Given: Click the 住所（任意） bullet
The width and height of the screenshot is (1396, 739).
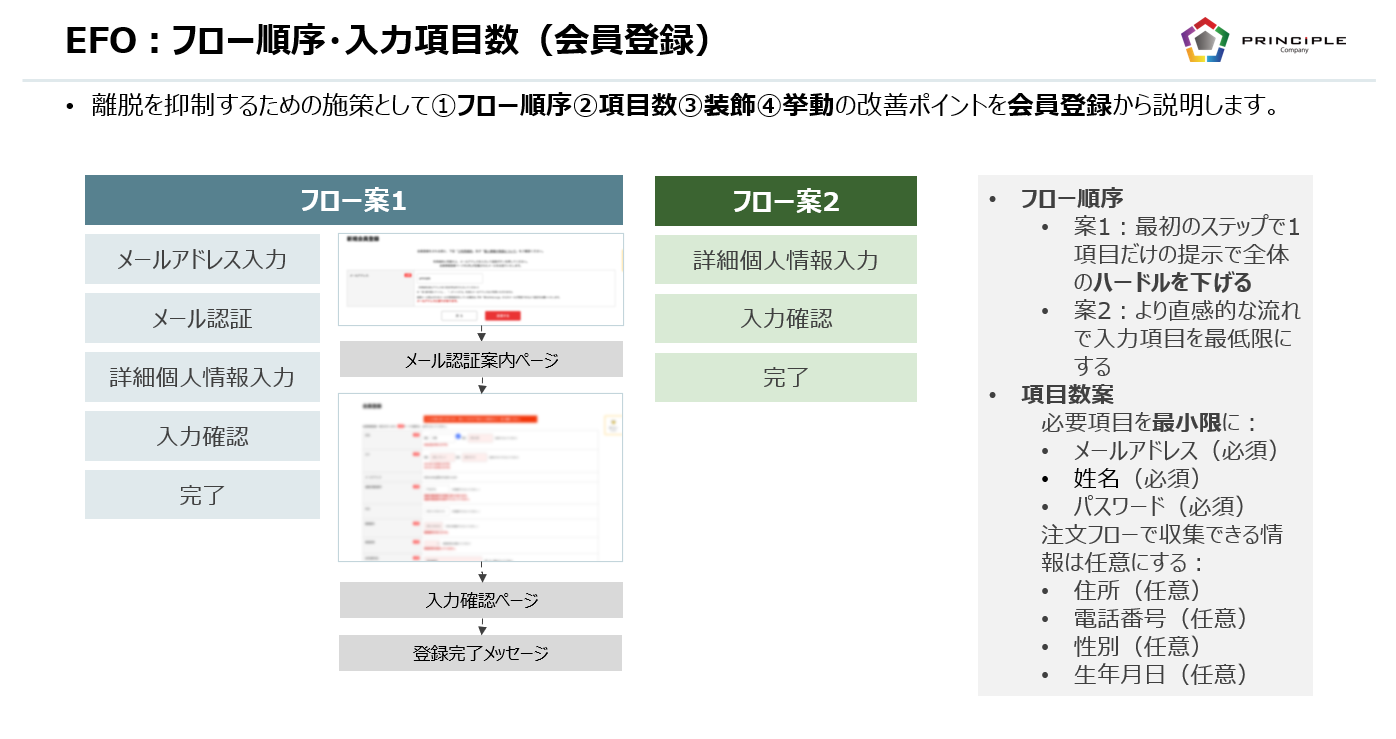Looking at the screenshot, I should click(x=1138, y=590).
